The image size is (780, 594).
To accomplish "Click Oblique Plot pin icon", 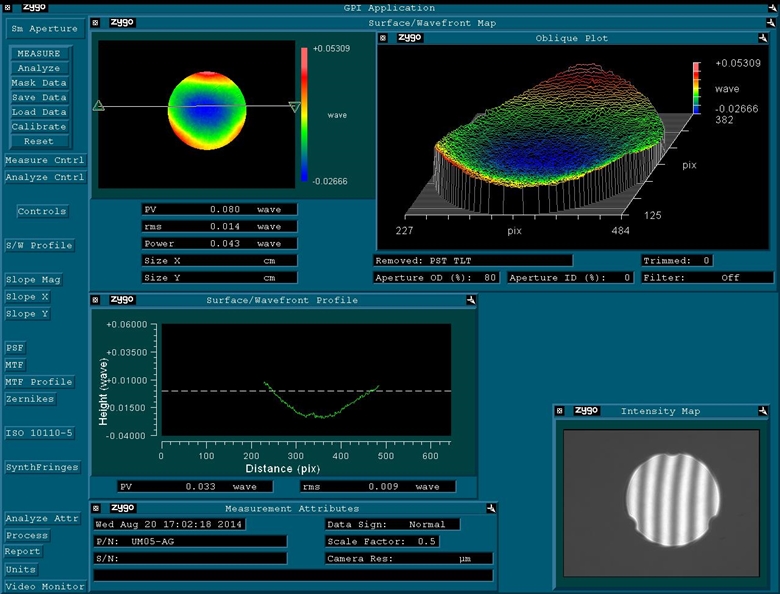I will click(763, 38).
